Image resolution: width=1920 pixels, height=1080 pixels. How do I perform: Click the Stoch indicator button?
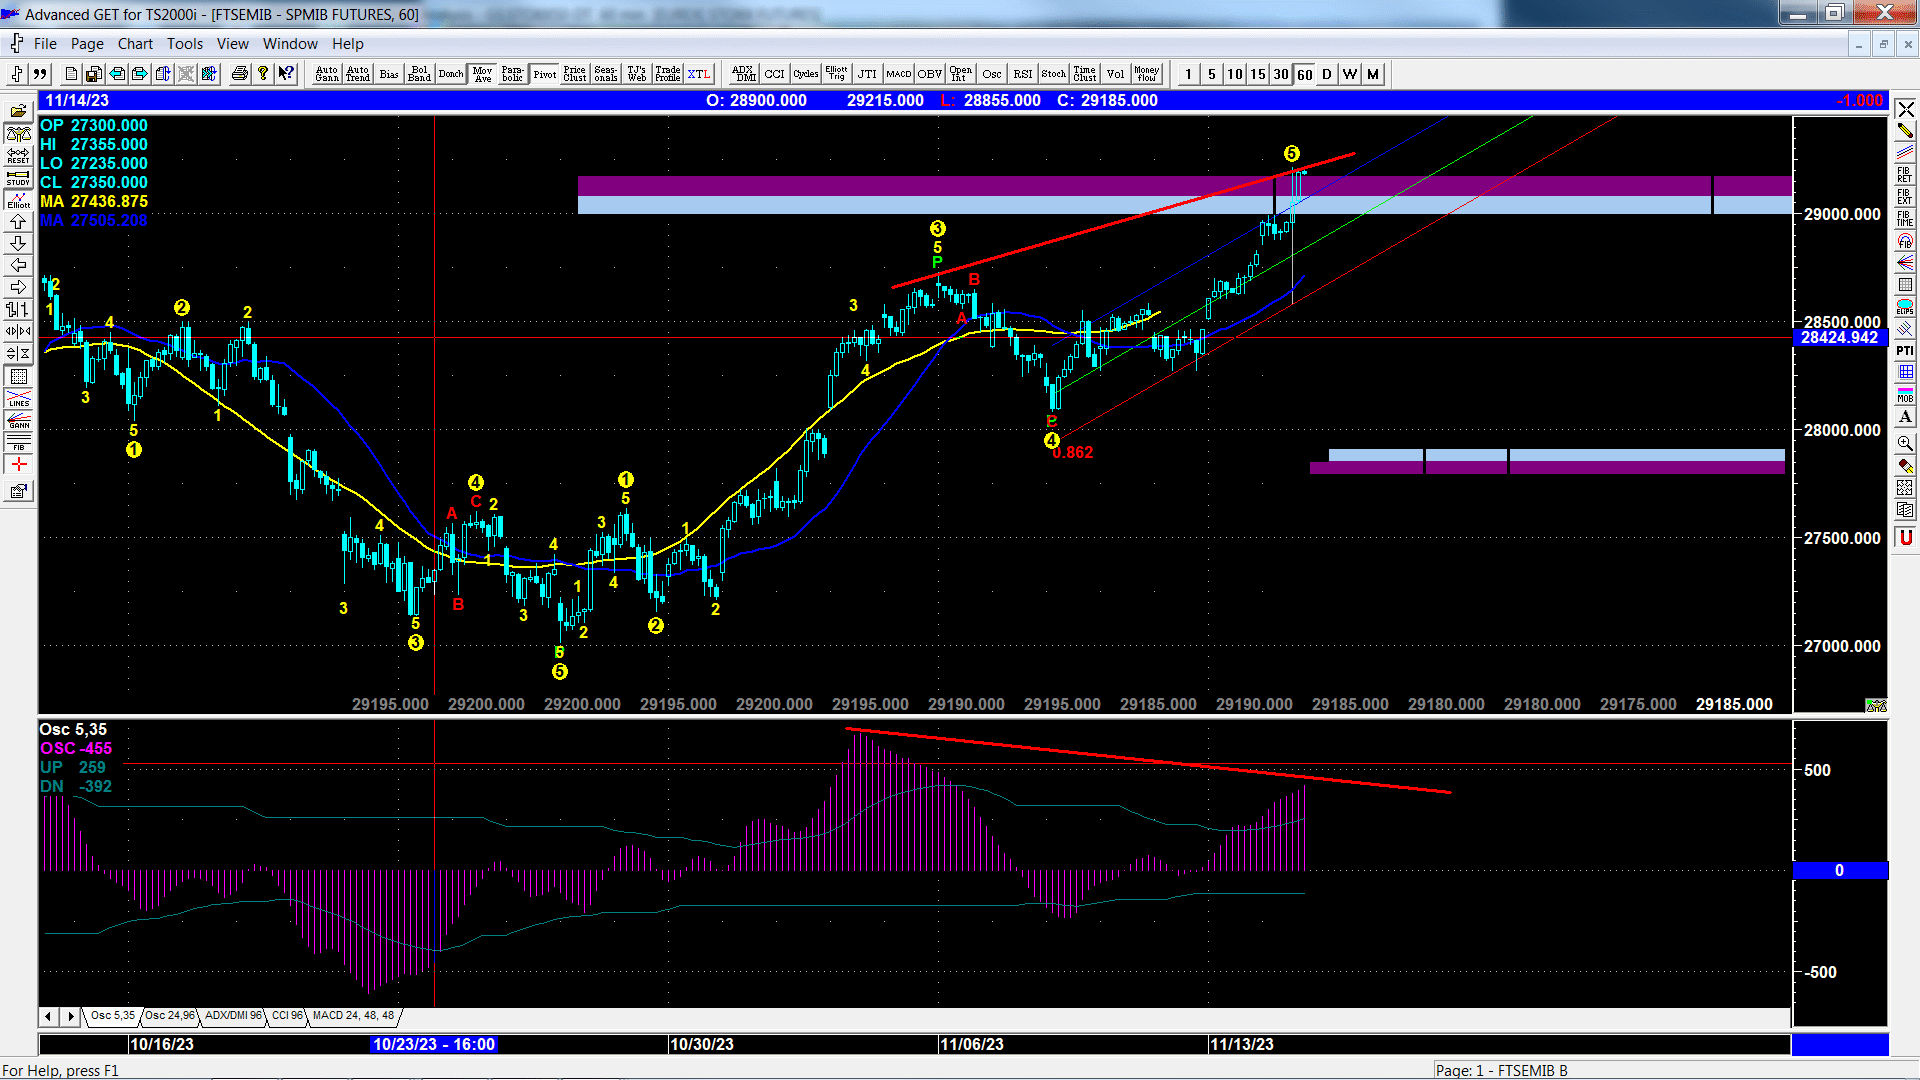[1054, 74]
